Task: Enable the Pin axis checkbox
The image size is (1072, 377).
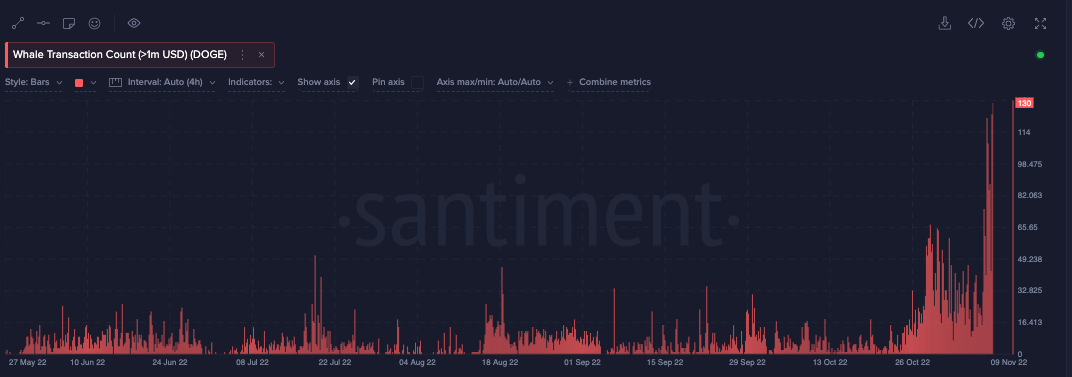Action: pos(417,82)
